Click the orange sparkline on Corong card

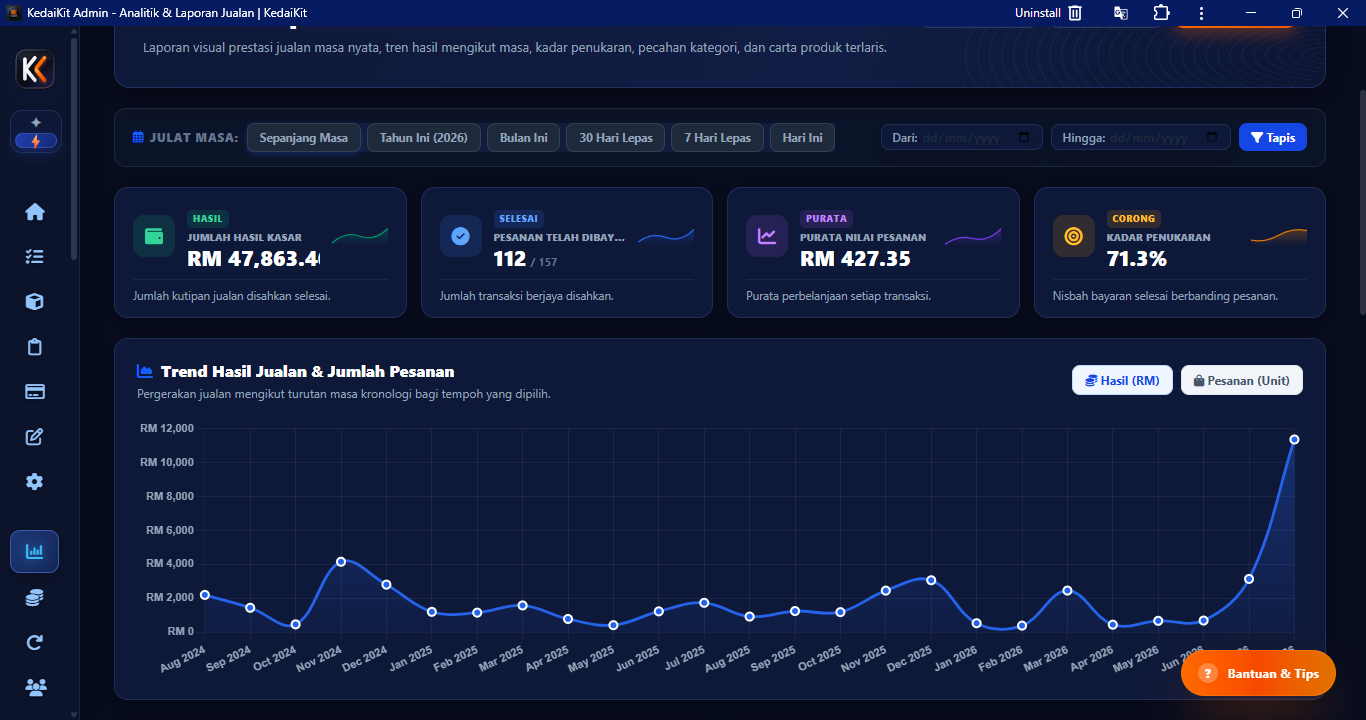tap(1279, 235)
